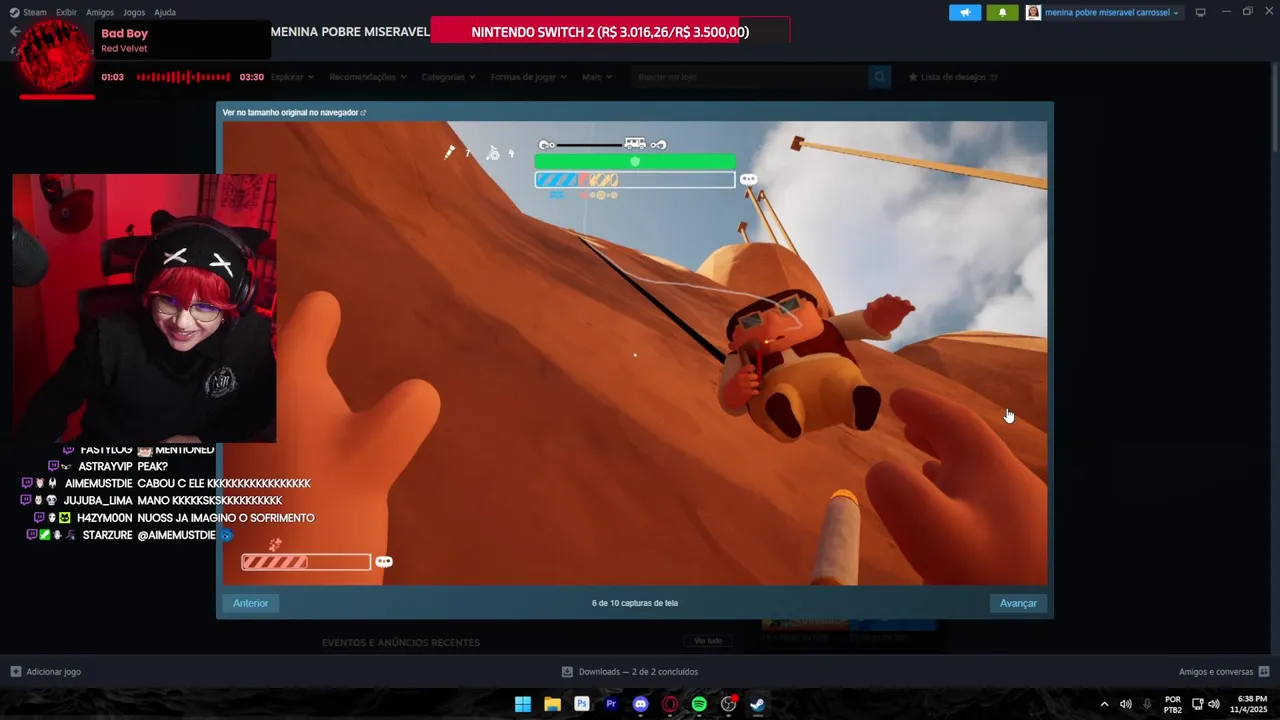Open the green notifications bell
The width and height of the screenshot is (1280, 720).
tap(1002, 12)
